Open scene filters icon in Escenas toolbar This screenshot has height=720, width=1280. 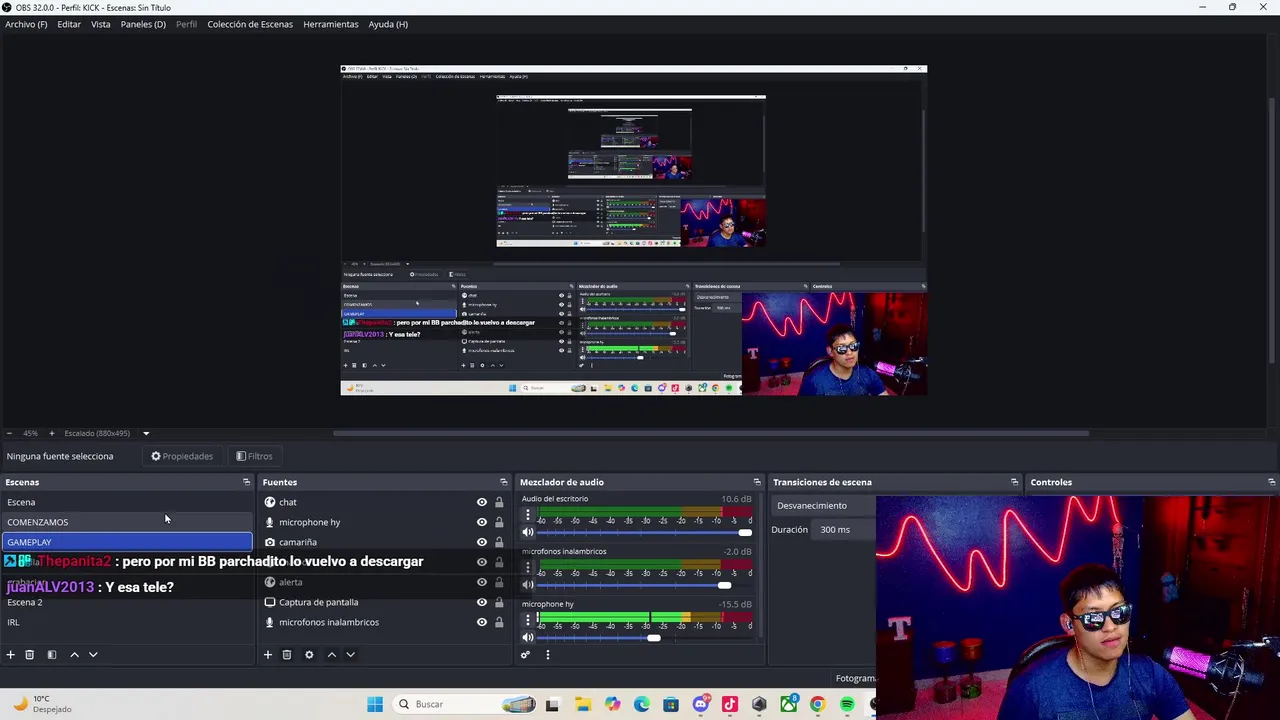(52, 655)
